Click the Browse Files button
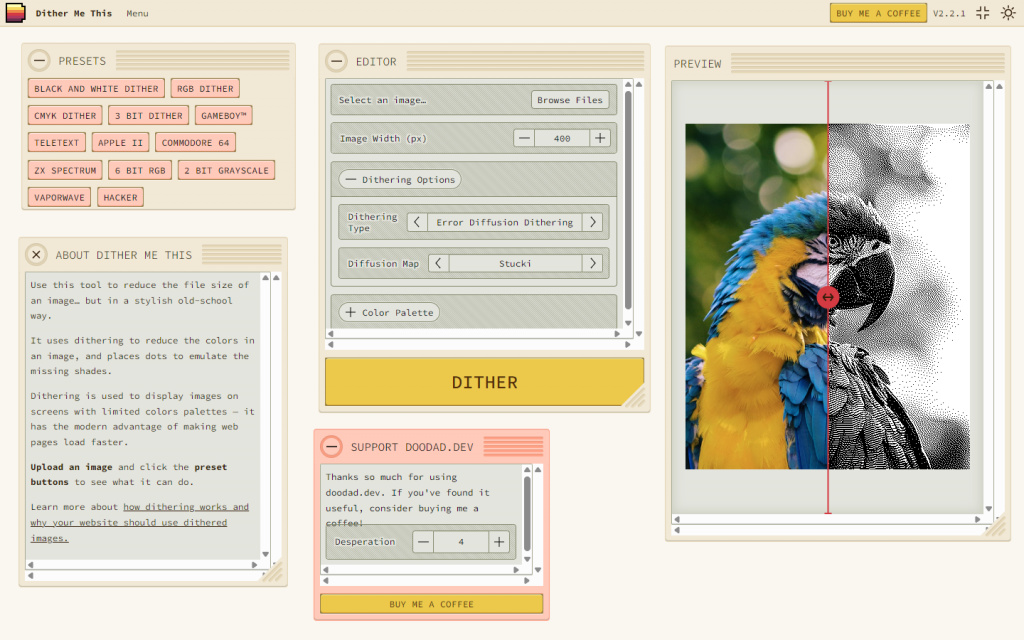 click(x=570, y=100)
